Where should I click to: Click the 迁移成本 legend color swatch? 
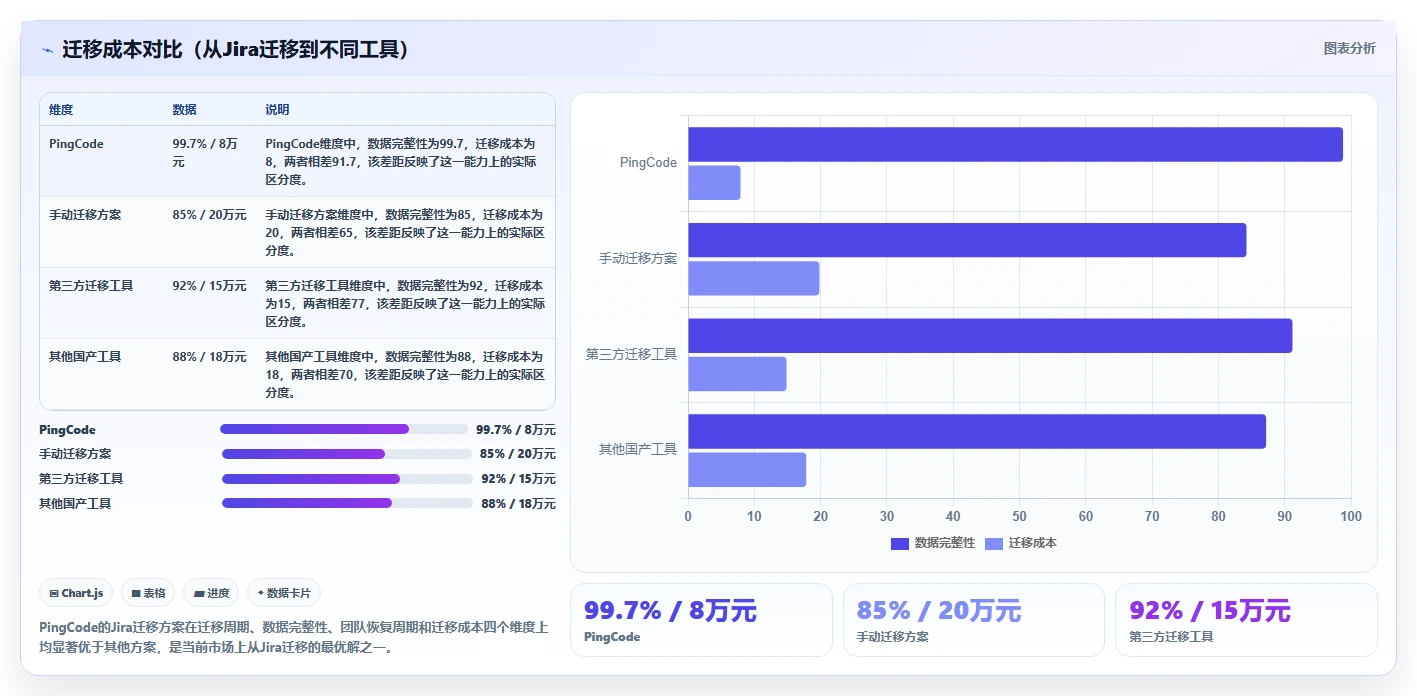pos(994,543)
